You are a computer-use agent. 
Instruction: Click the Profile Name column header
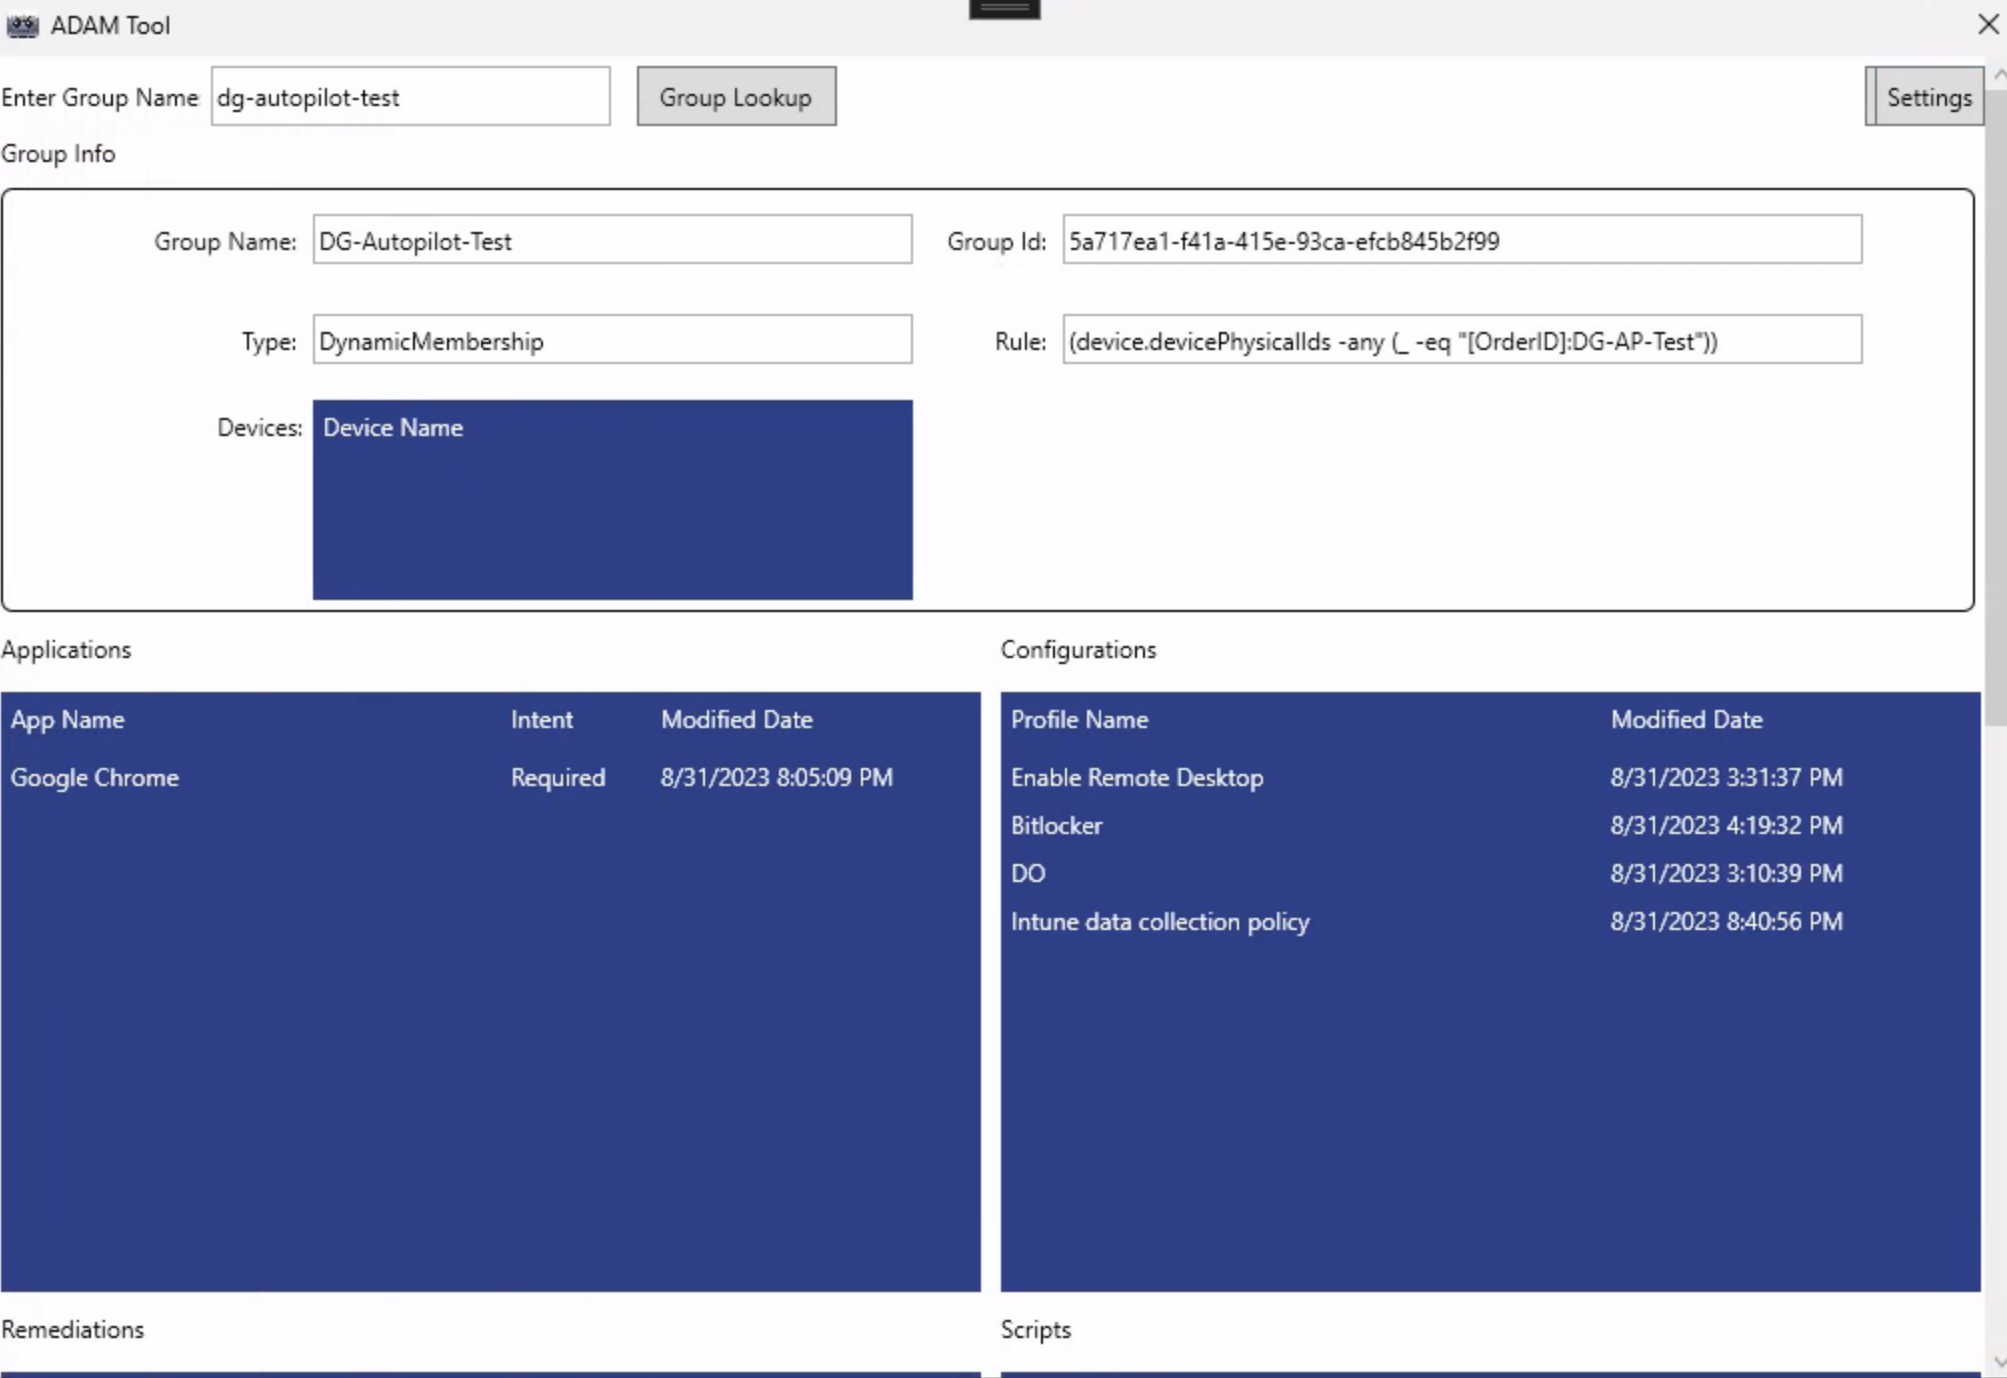[1079, 719]
